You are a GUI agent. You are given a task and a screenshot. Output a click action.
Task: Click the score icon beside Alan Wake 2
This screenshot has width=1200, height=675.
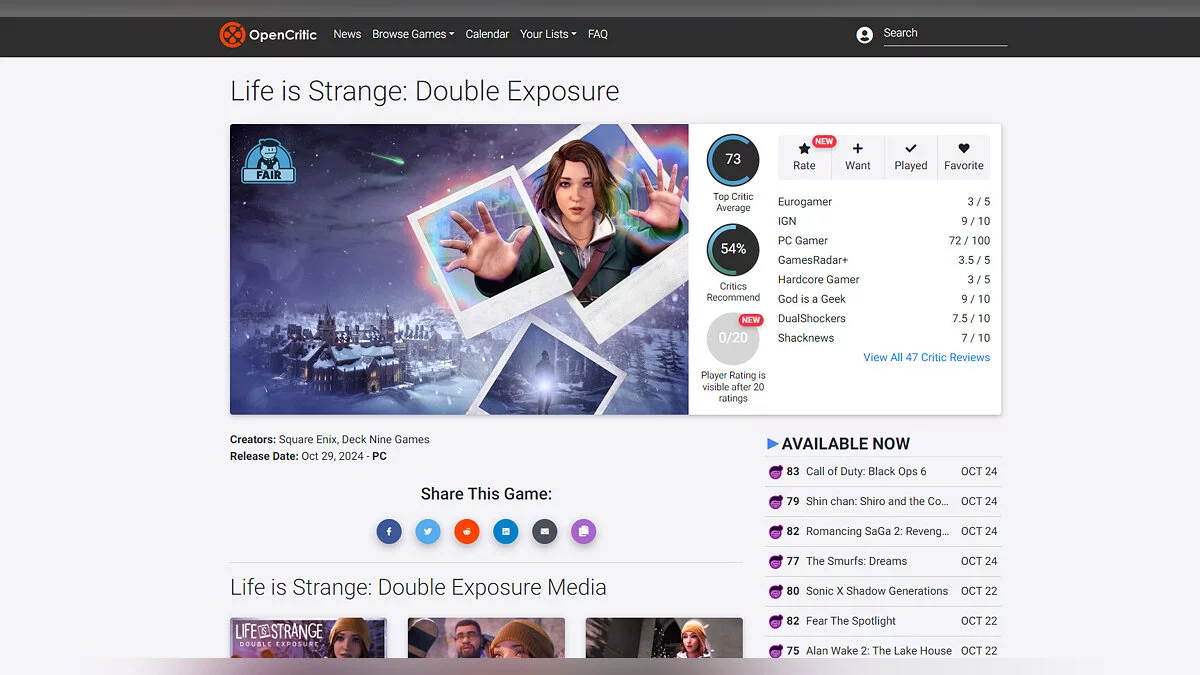pos(775,651)
